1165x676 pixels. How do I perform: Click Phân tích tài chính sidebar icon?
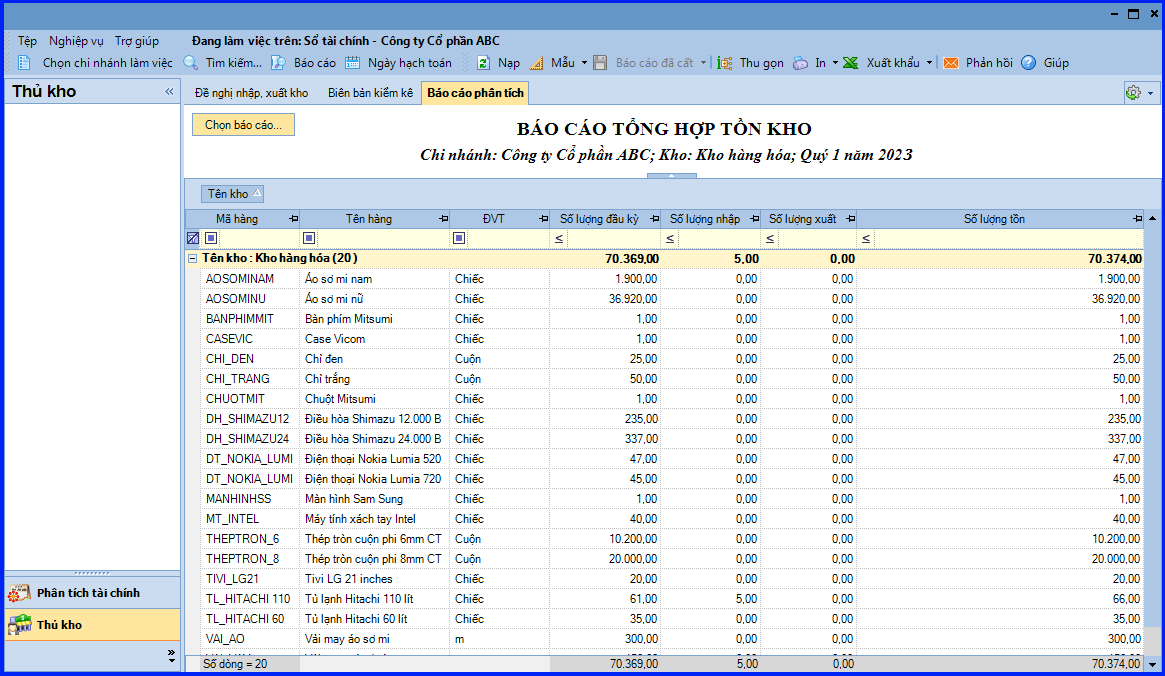coord(19,593)
